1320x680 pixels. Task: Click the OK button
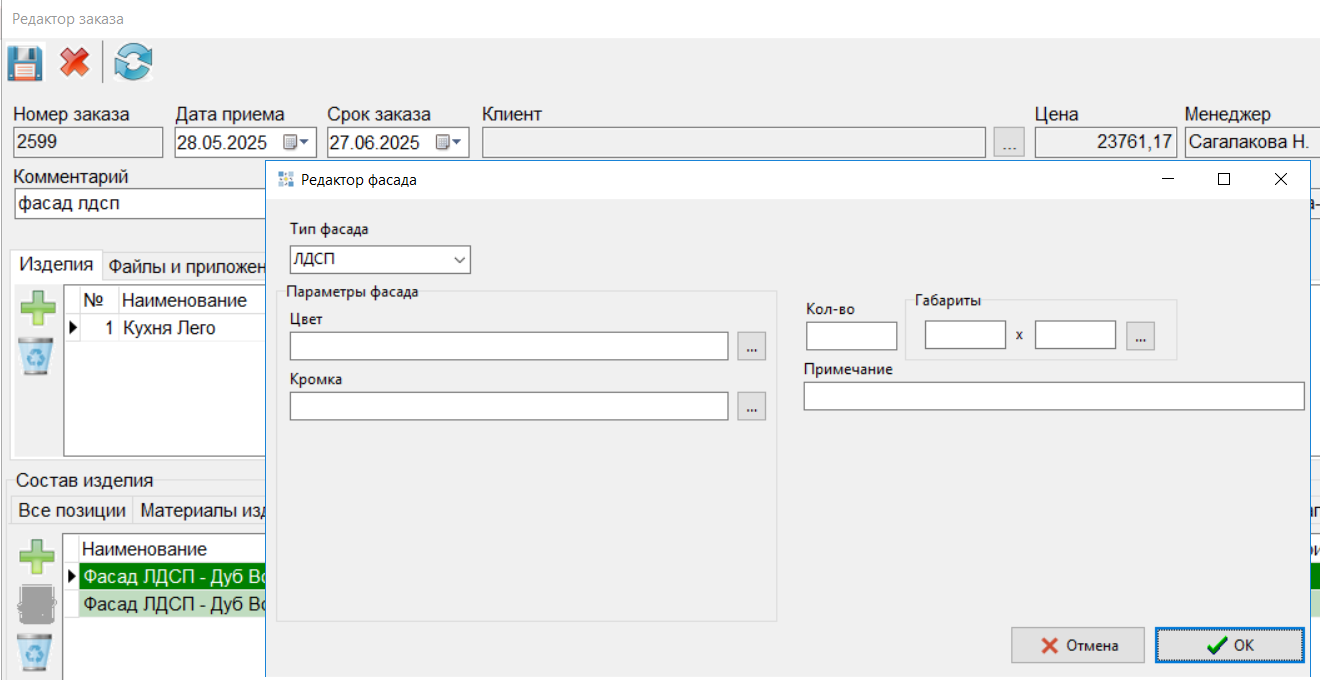1230,645
